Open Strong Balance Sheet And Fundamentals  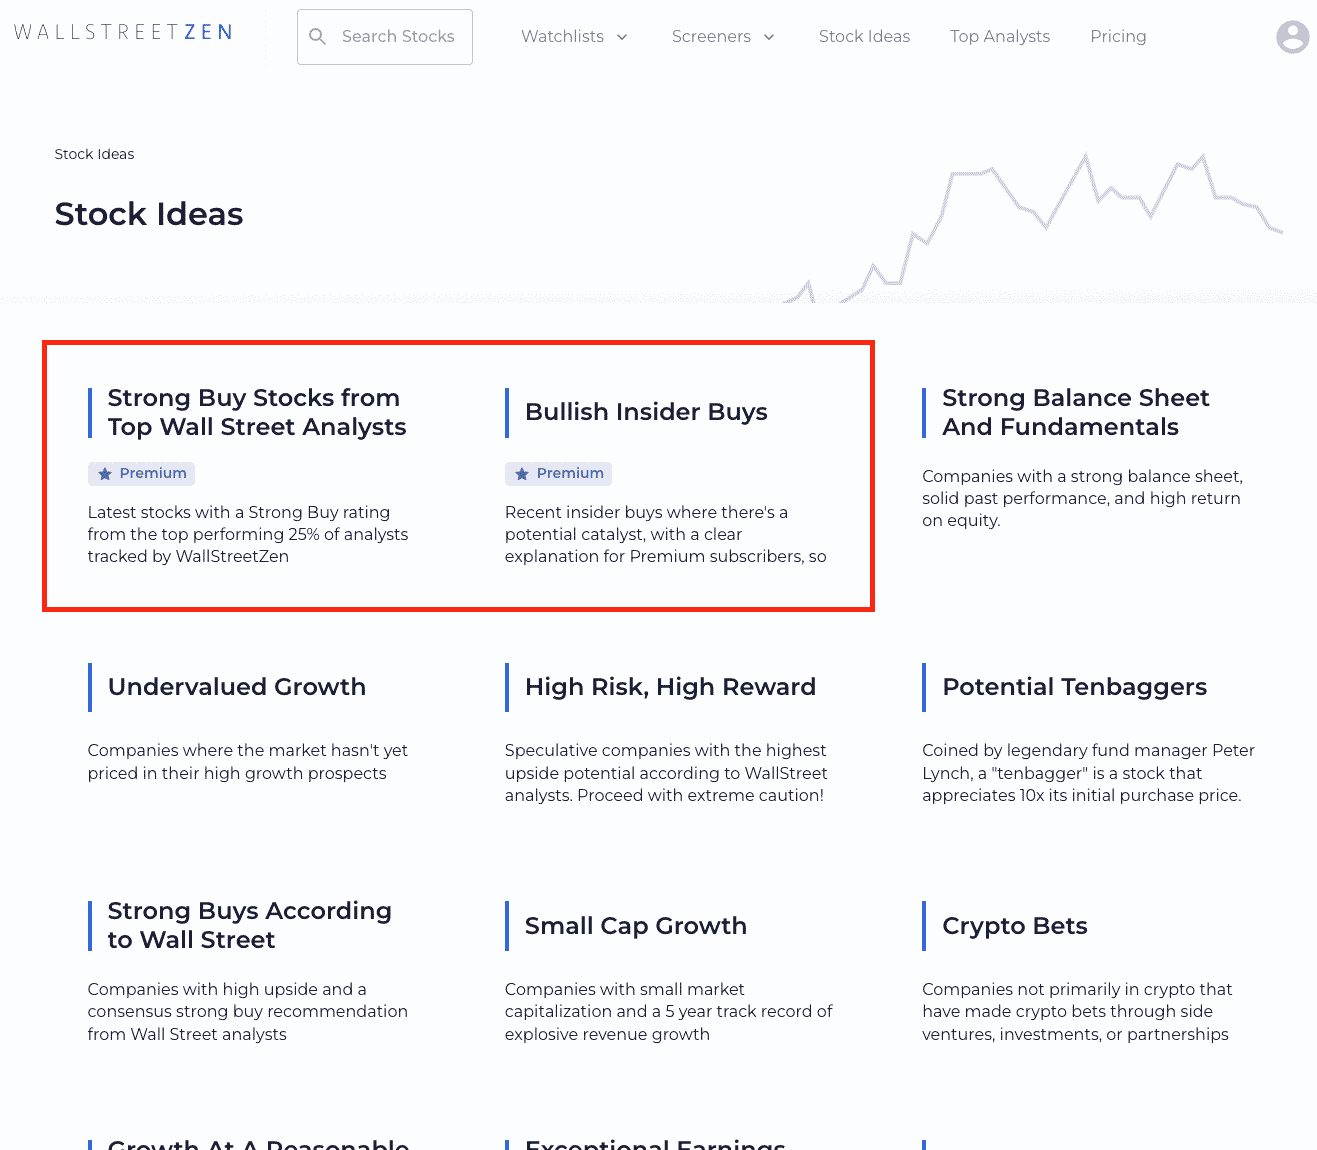pyautogui.click(x=1075, y=412)
